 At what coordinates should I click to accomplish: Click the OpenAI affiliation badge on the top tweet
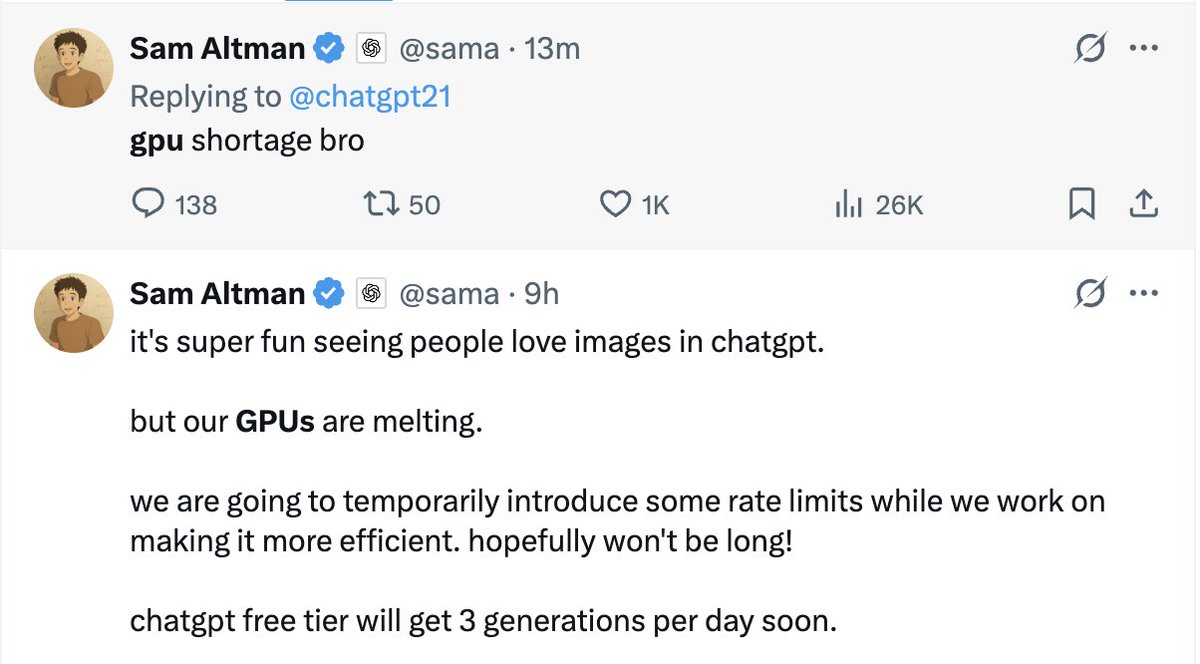click(x=371, y=48)
